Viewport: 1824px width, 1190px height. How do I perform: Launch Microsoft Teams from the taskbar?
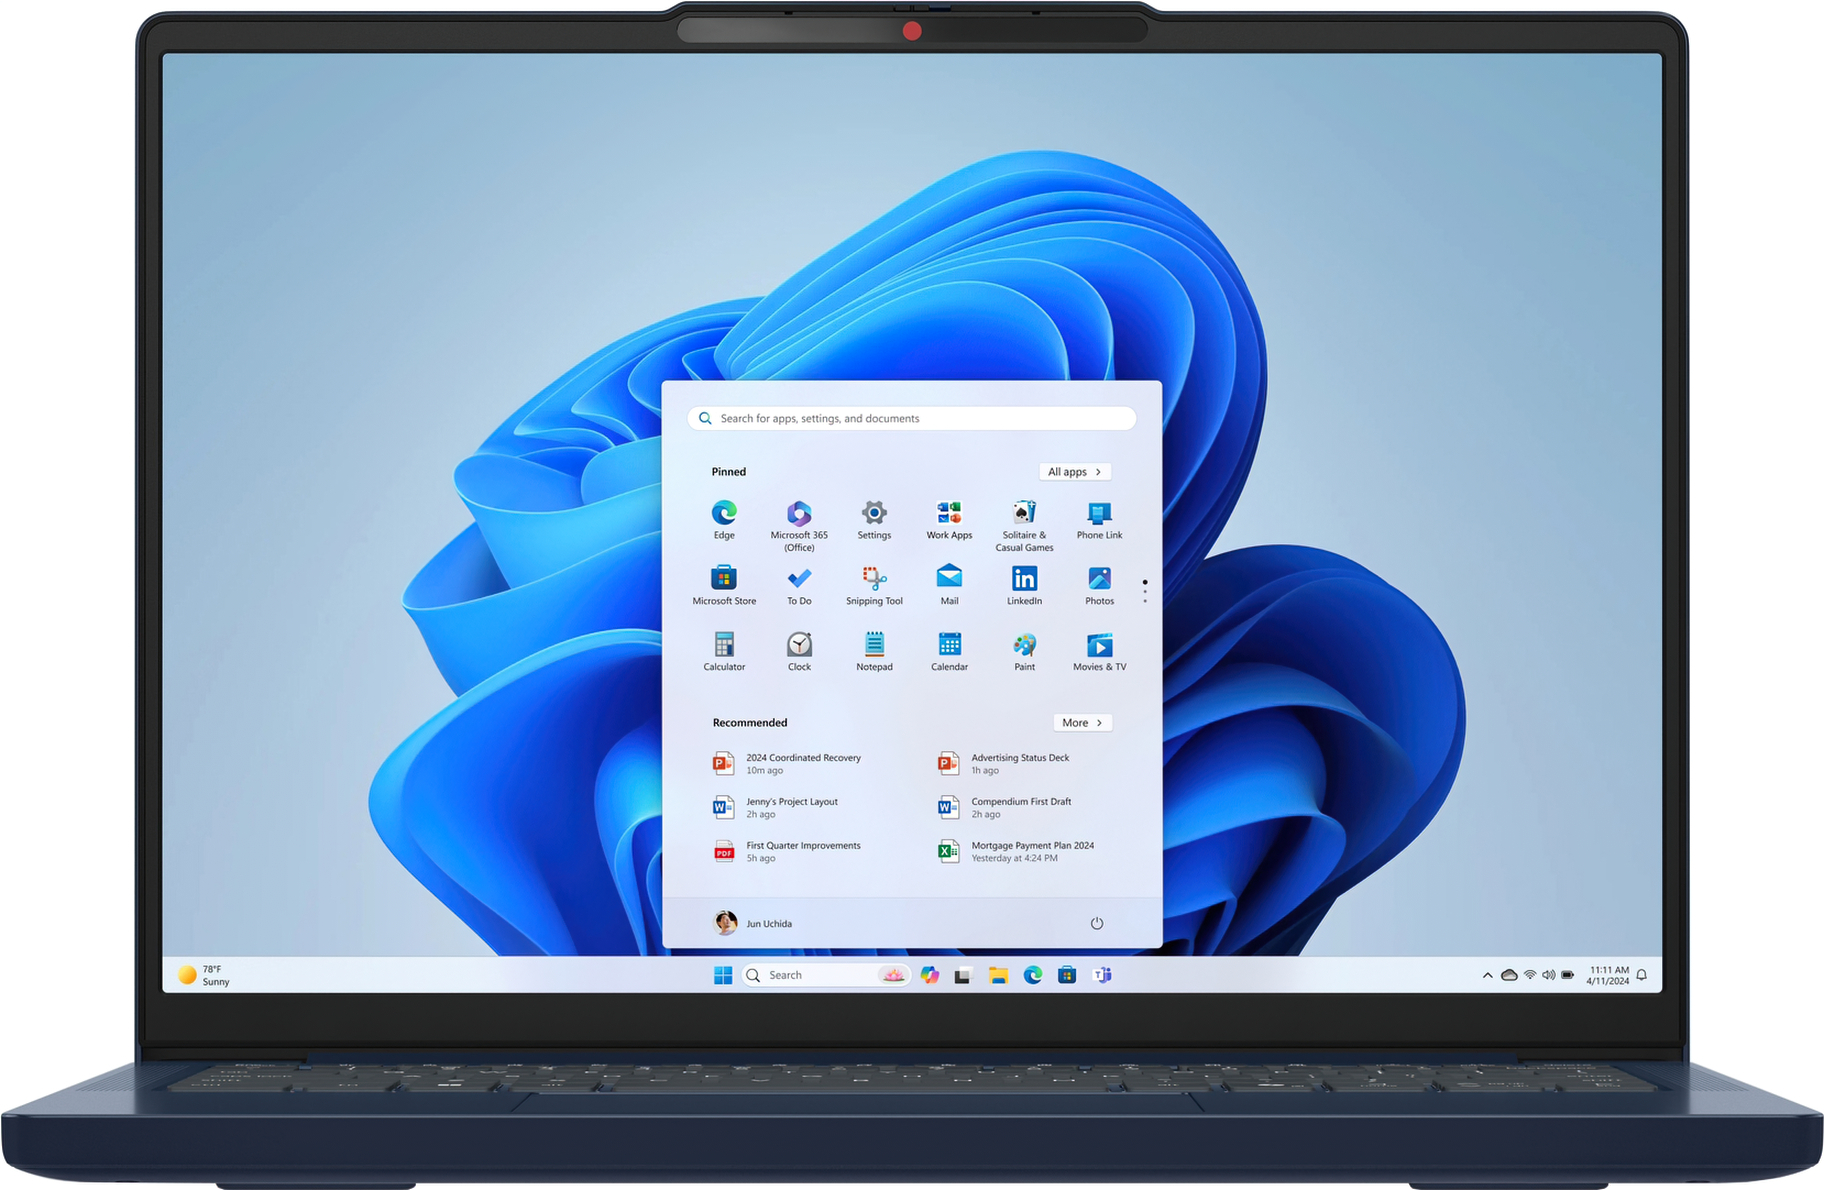[1103, 974]
